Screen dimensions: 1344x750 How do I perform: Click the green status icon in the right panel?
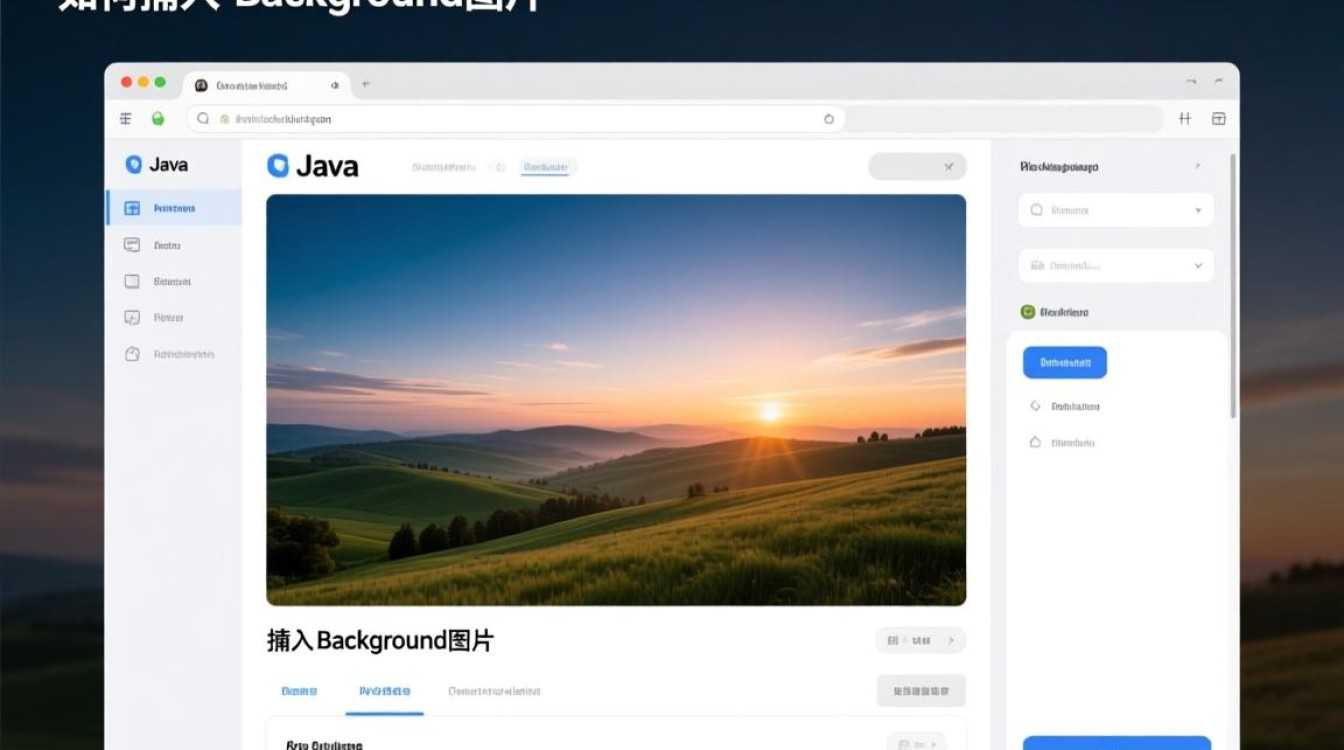pos(1026,311)
